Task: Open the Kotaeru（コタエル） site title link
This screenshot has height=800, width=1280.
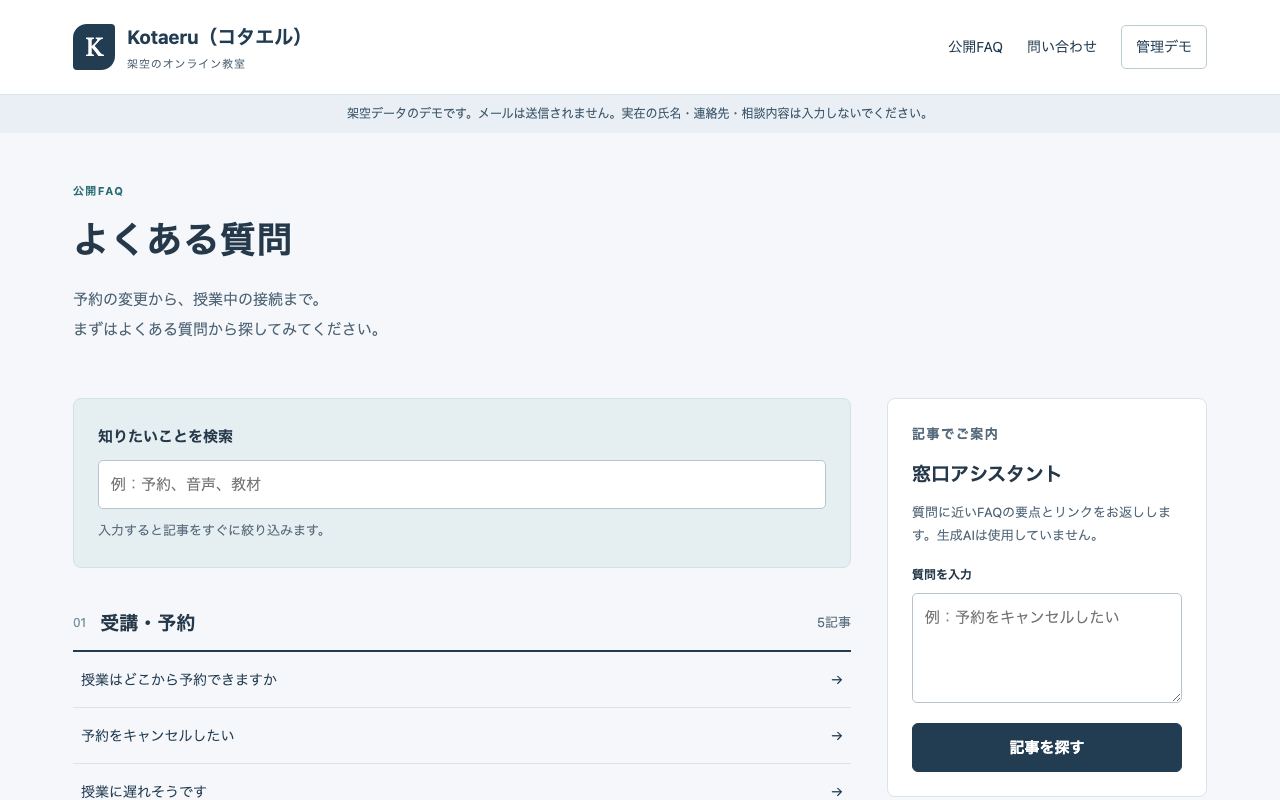Action: (214, 37)
